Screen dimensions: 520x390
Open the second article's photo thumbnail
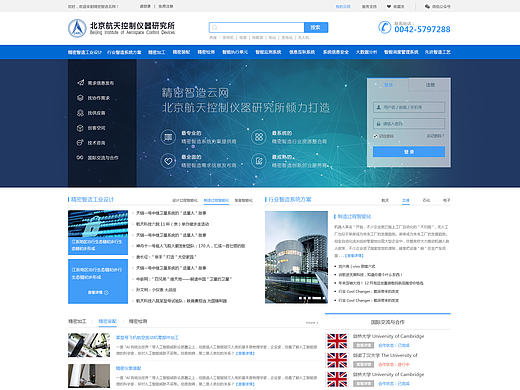89,376
